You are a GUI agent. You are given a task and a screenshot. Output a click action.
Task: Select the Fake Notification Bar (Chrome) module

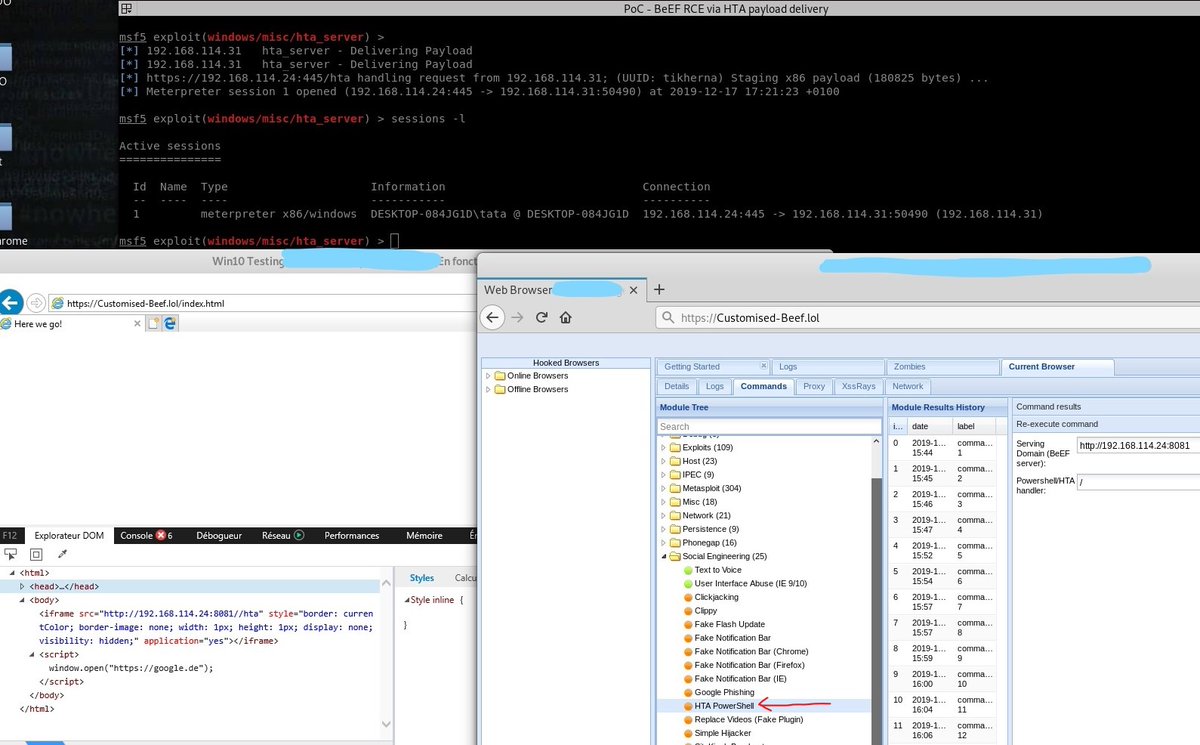click(x=752, y=651)
